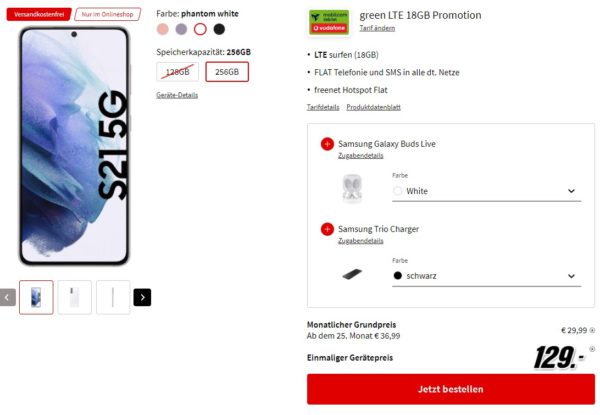Open the Produktdatenblatt link

[x=373, y=107]
